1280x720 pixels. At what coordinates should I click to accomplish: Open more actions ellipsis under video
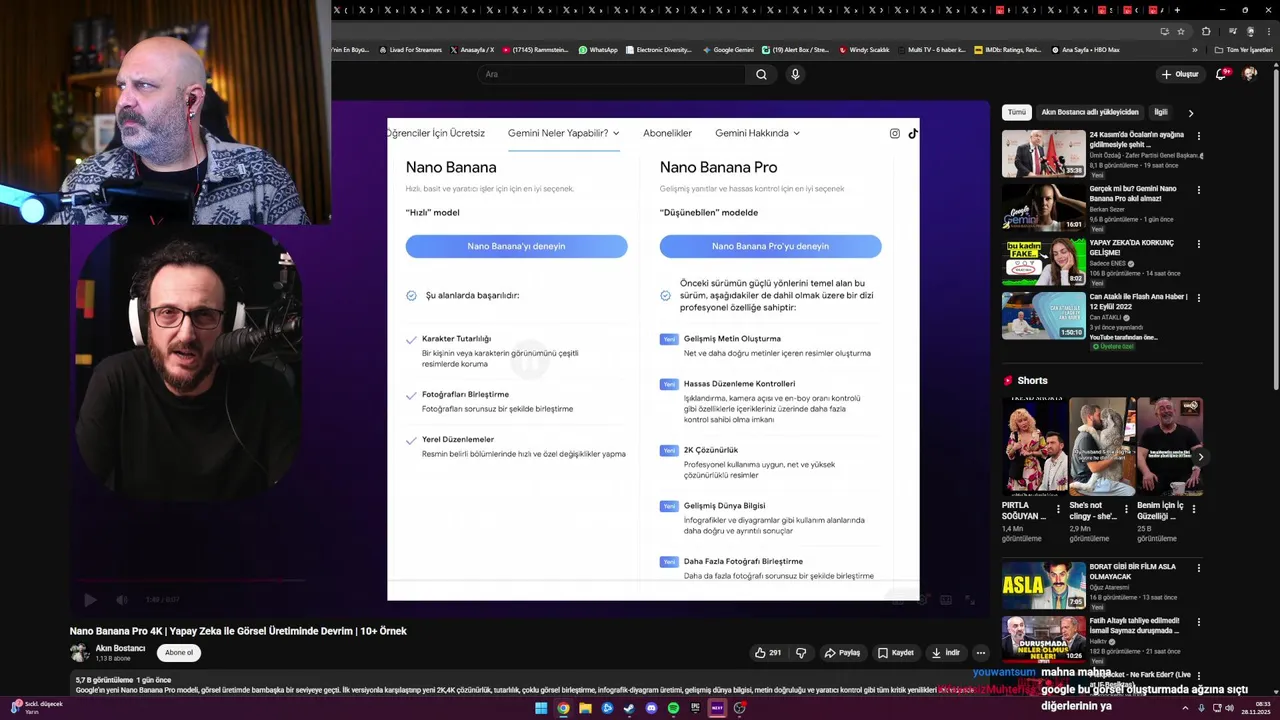(x=981, y=653)
